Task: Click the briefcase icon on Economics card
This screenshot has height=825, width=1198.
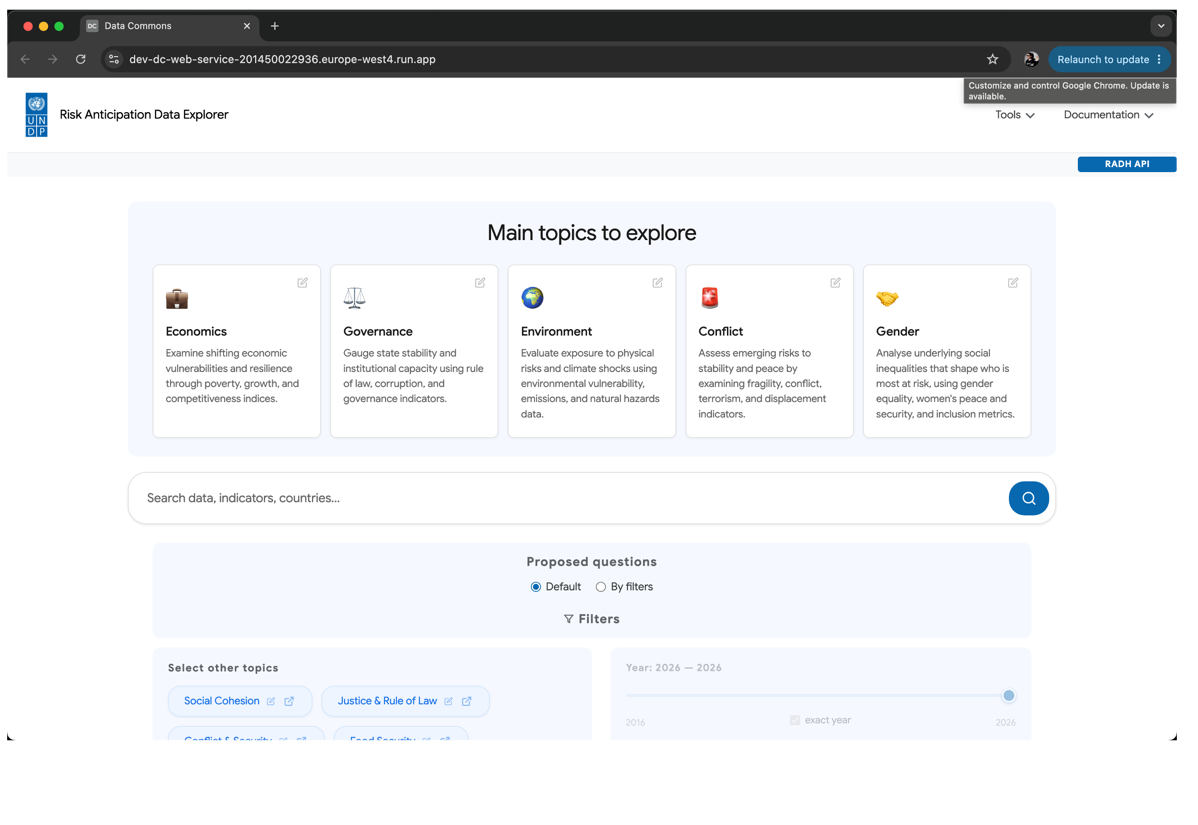Action: coord(176,299)
